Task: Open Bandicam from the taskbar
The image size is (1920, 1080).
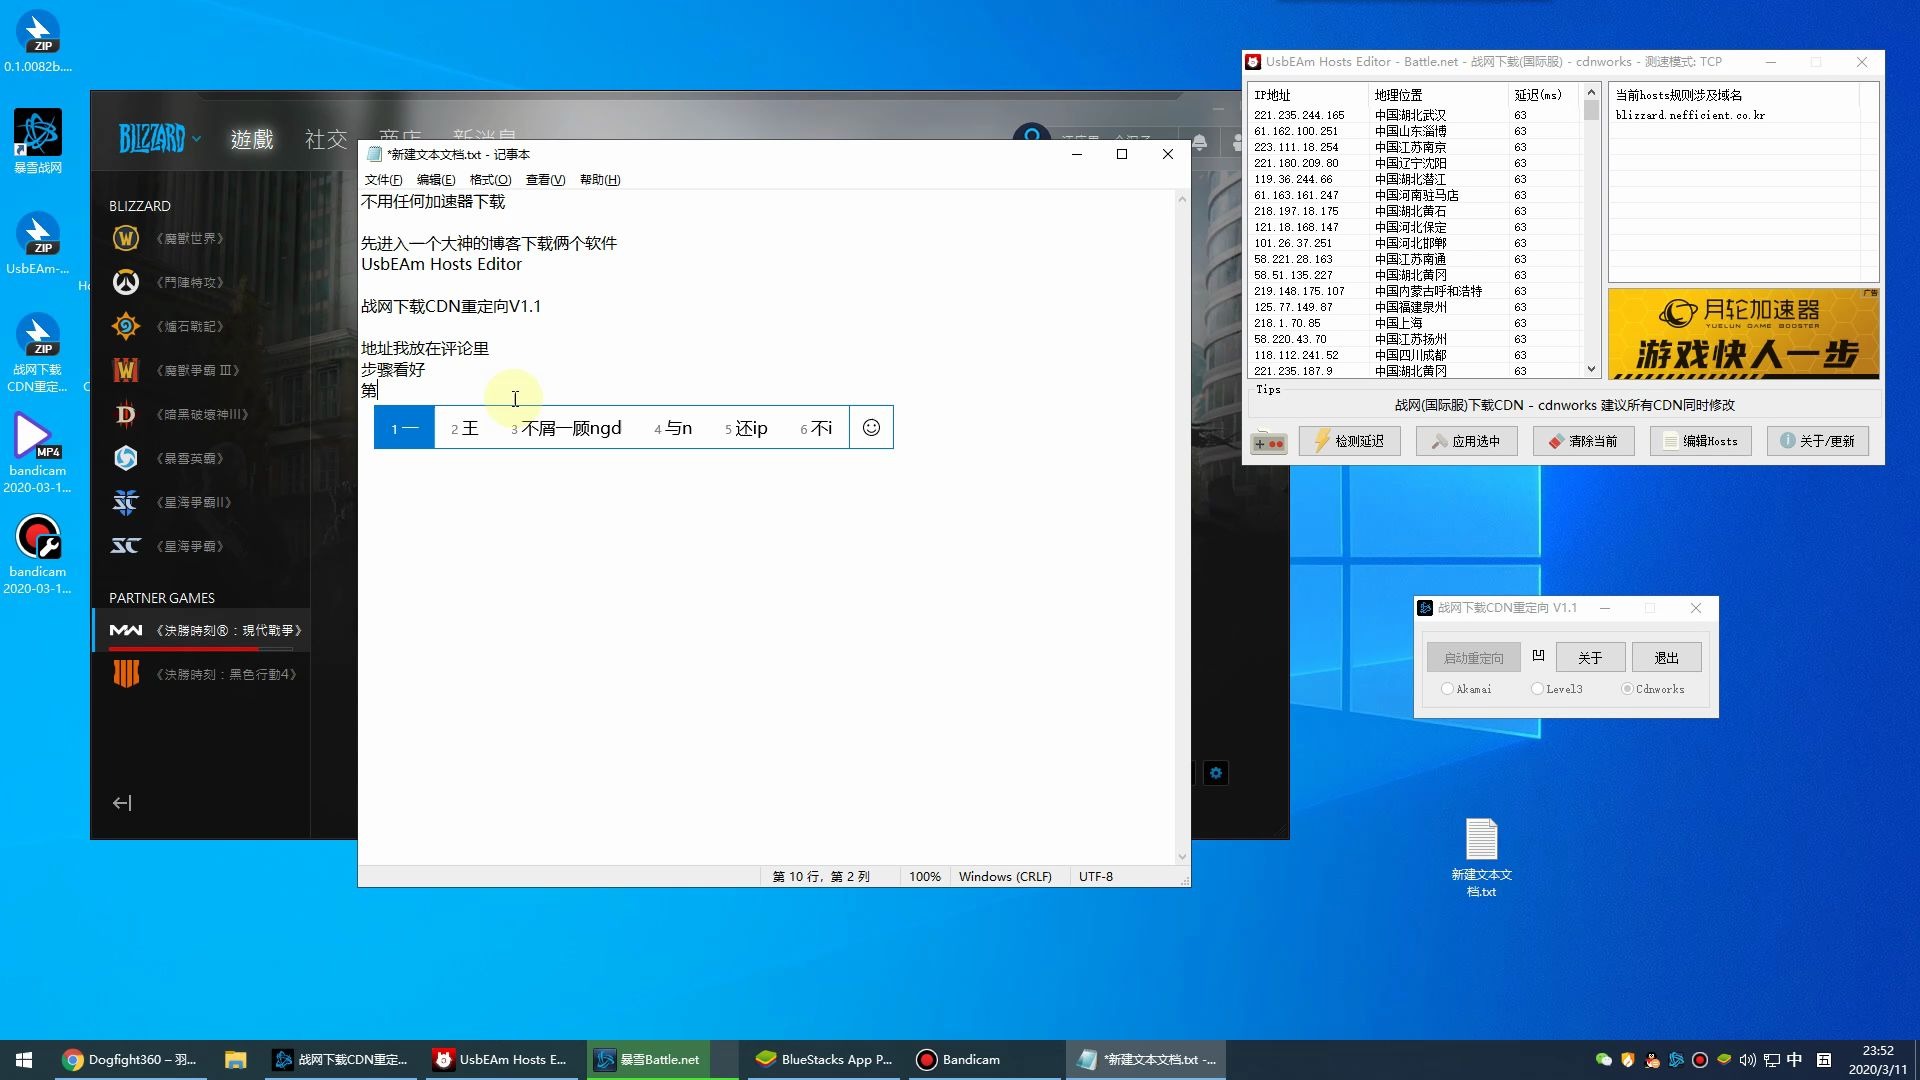Action: click(x=958, y=1060)
